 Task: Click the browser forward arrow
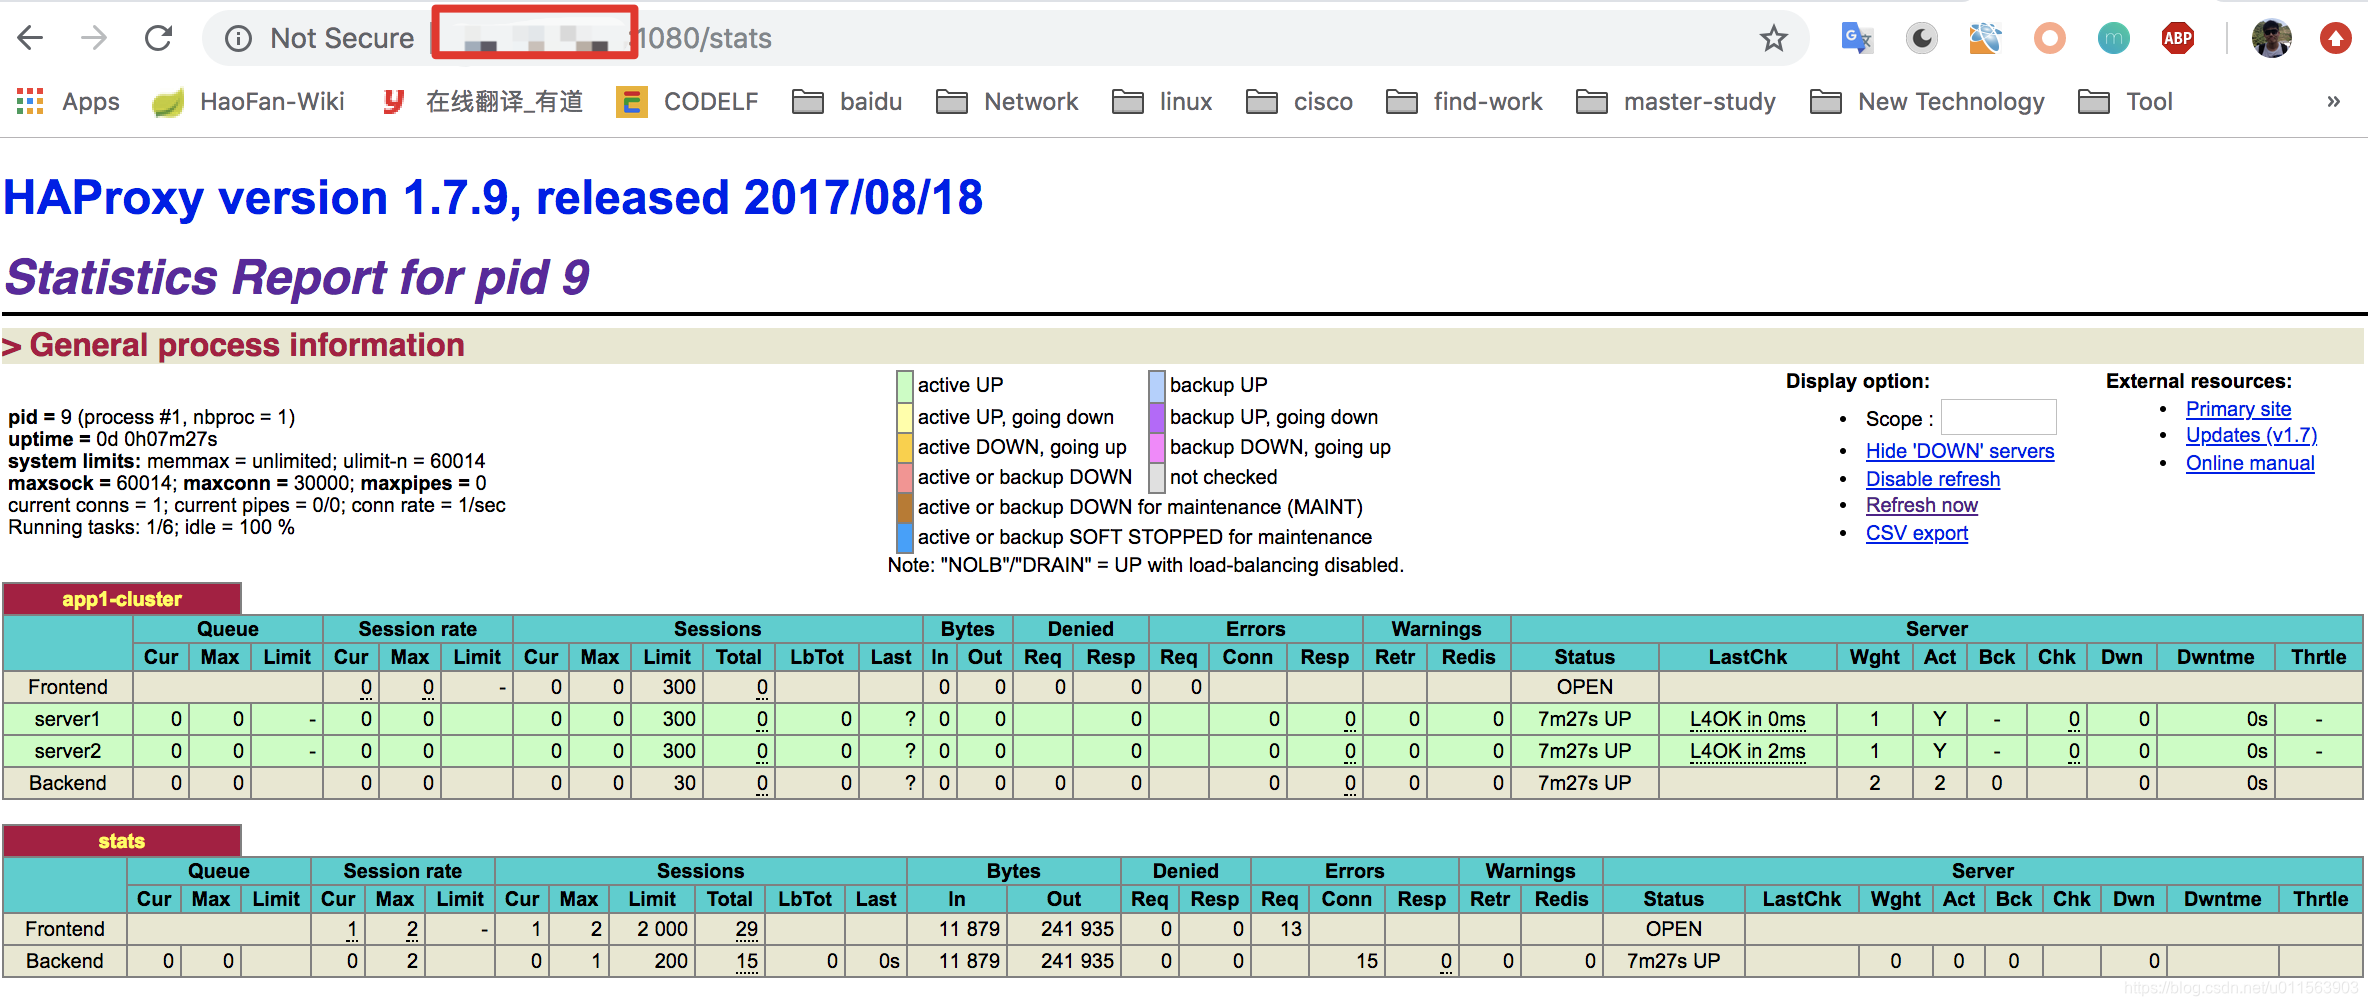[x=94, y=38]
